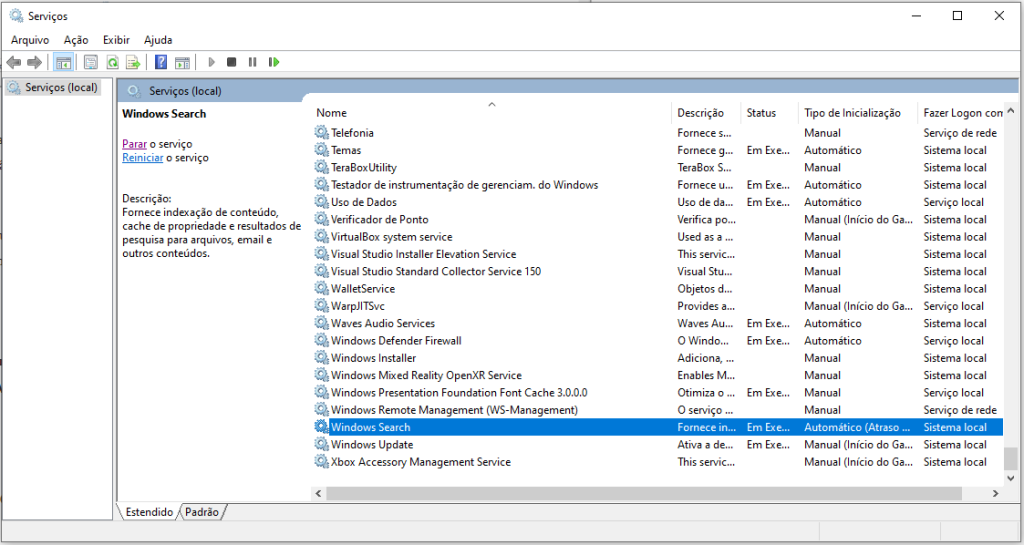The width and height of the screenshot is (1024, 545).
Task: Select Windows Mixed Reality OpenXR Service
Action: tap(426, 375)
